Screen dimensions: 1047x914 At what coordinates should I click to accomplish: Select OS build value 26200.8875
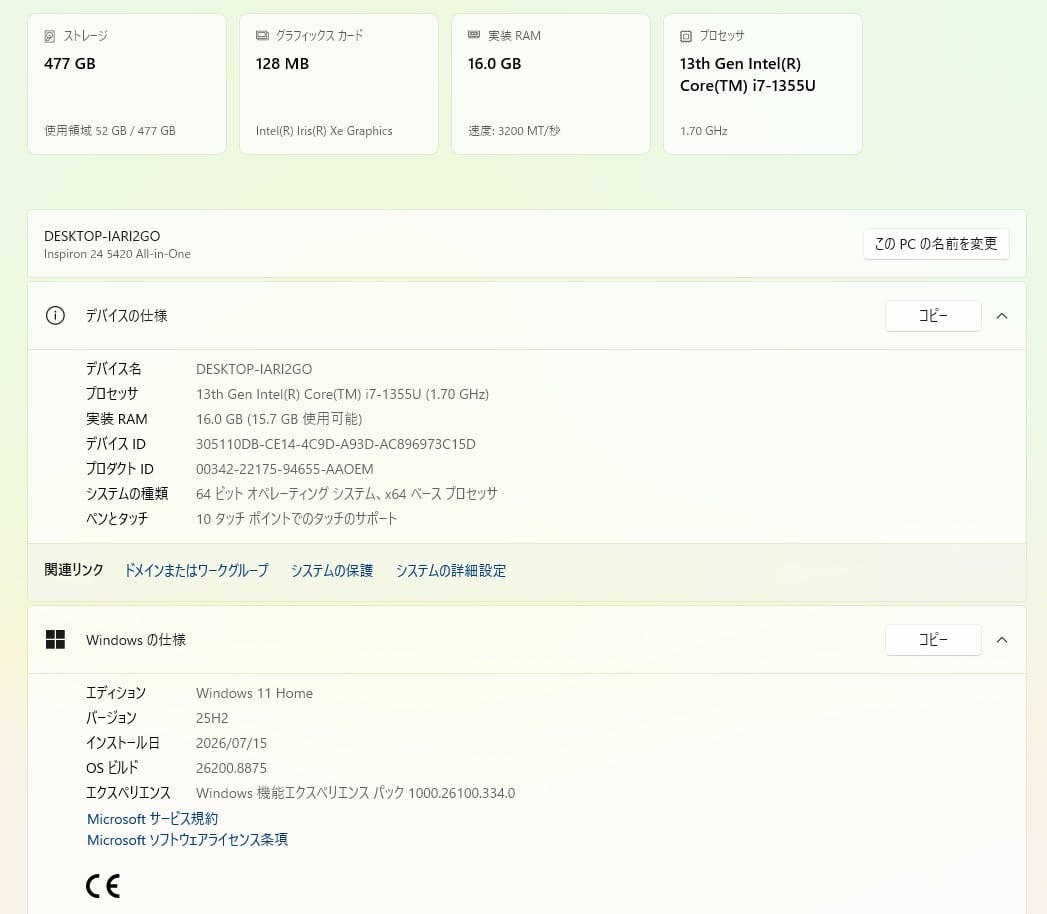point(231,768)
